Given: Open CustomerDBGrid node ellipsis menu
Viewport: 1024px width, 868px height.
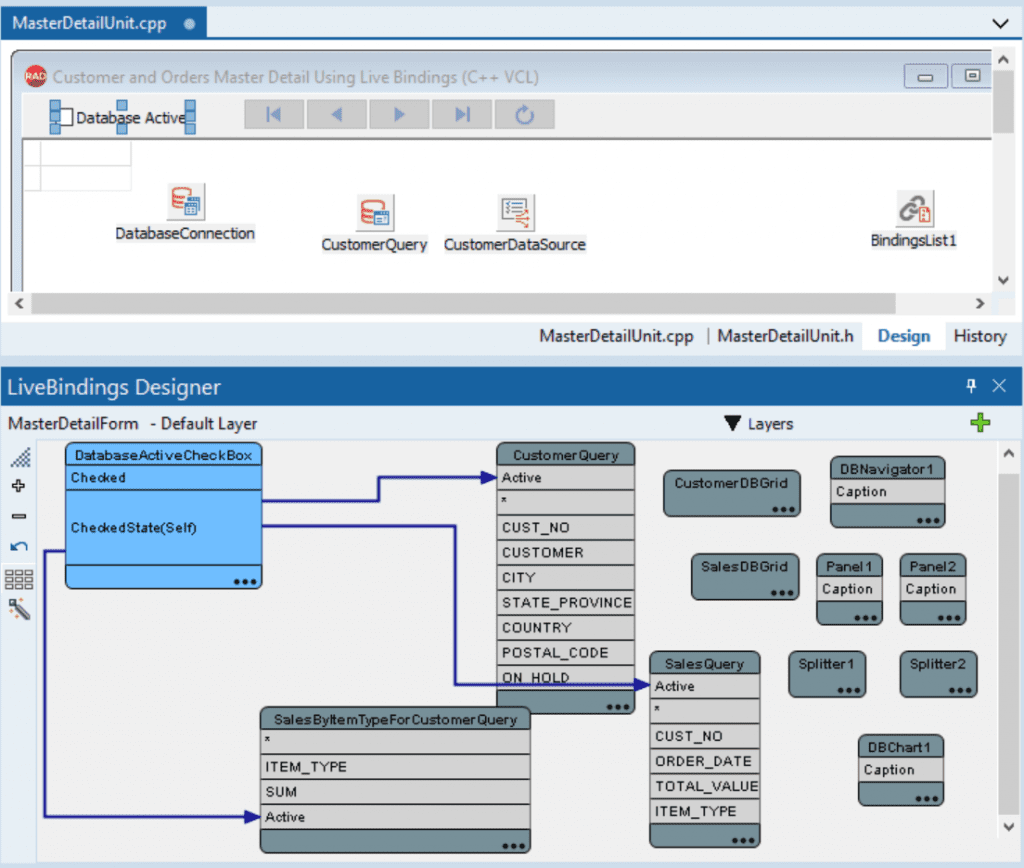Looking at the screenshot, I should 783,509.
